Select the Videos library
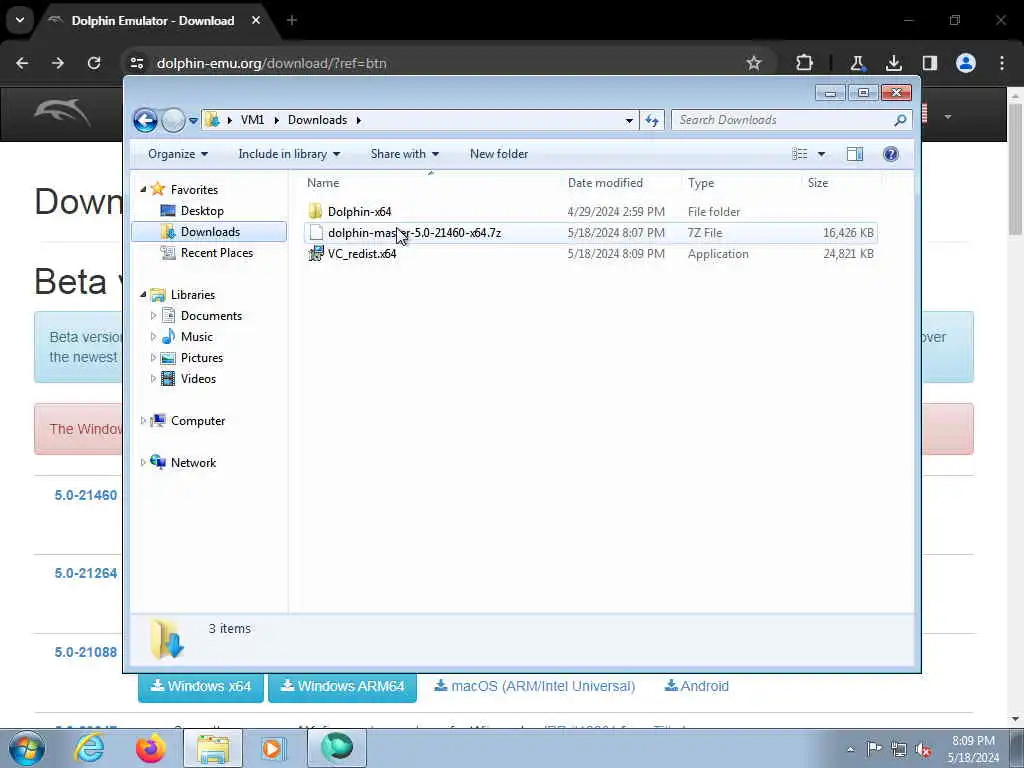Viewport: 1024px width, 768px height. coord(198,378)
